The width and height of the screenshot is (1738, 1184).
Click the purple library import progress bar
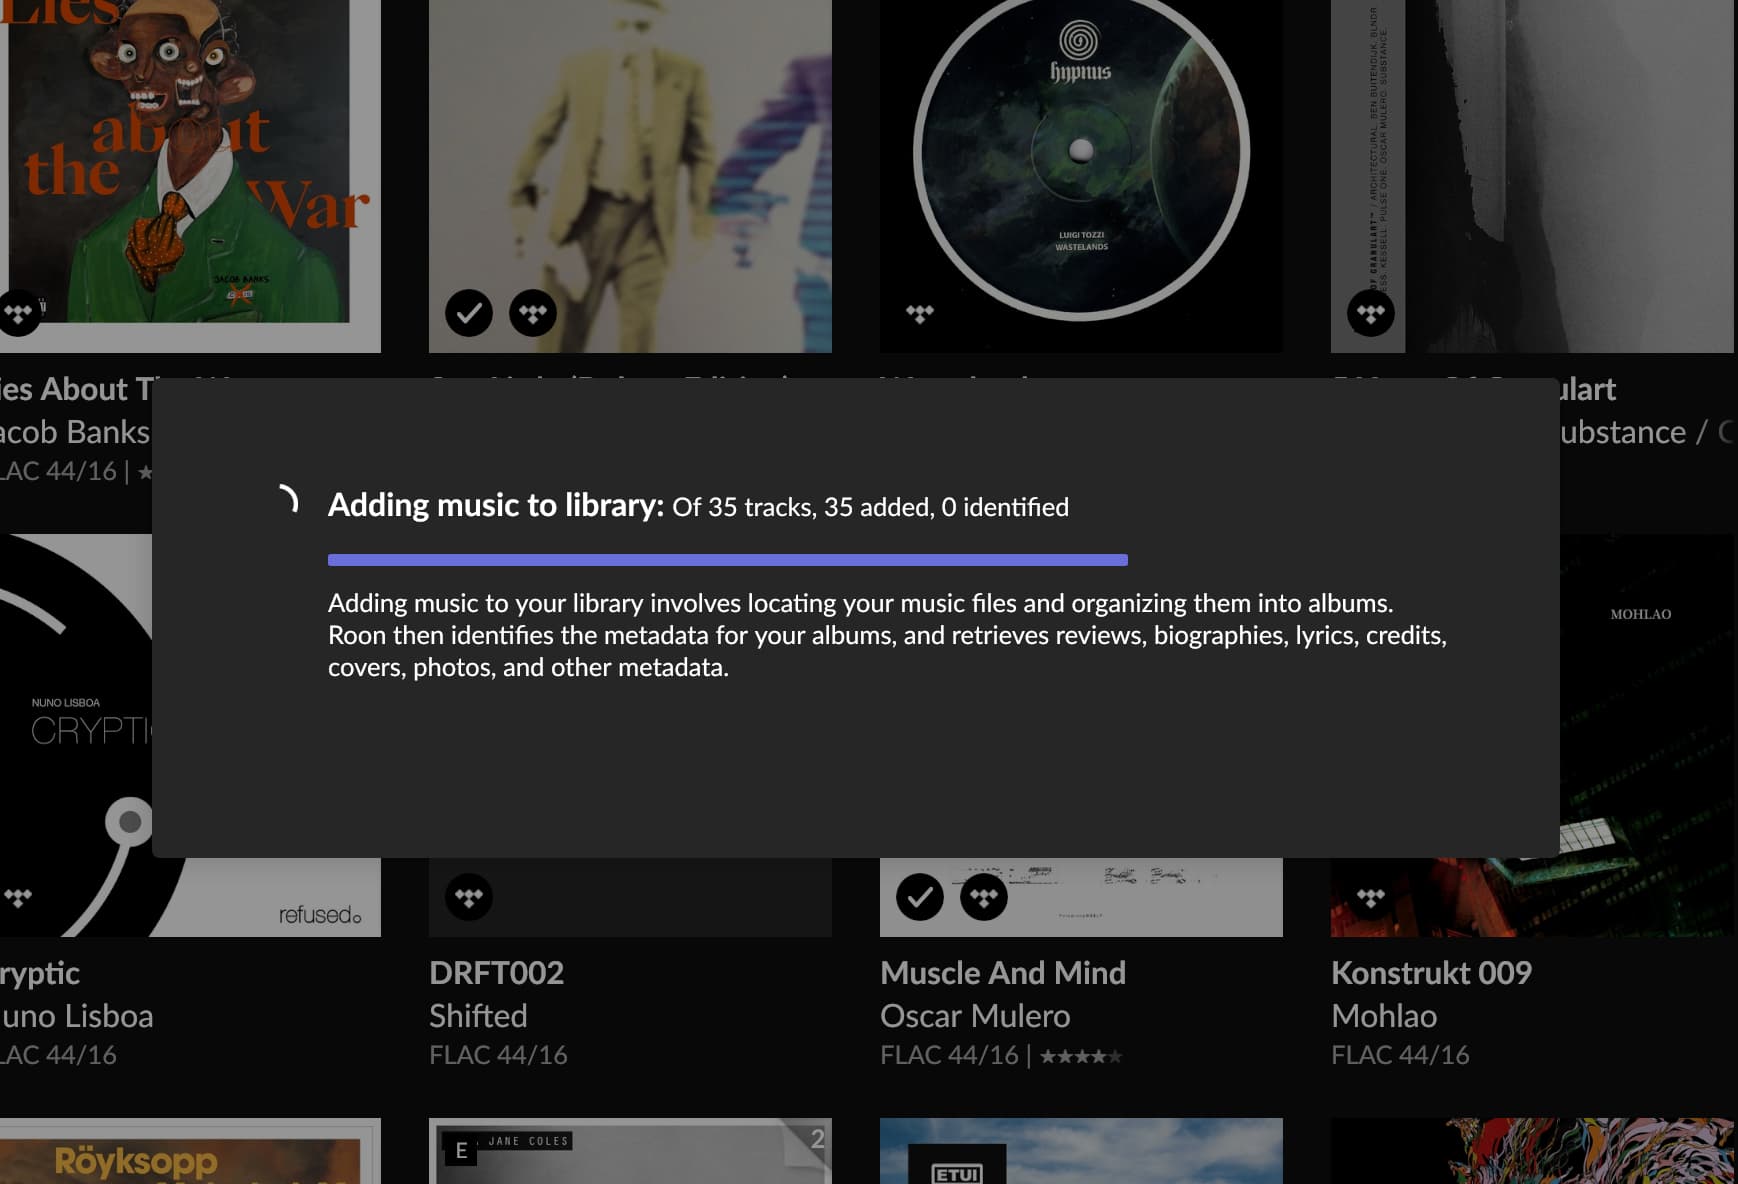pyautogui.click(x=728, y=560)
